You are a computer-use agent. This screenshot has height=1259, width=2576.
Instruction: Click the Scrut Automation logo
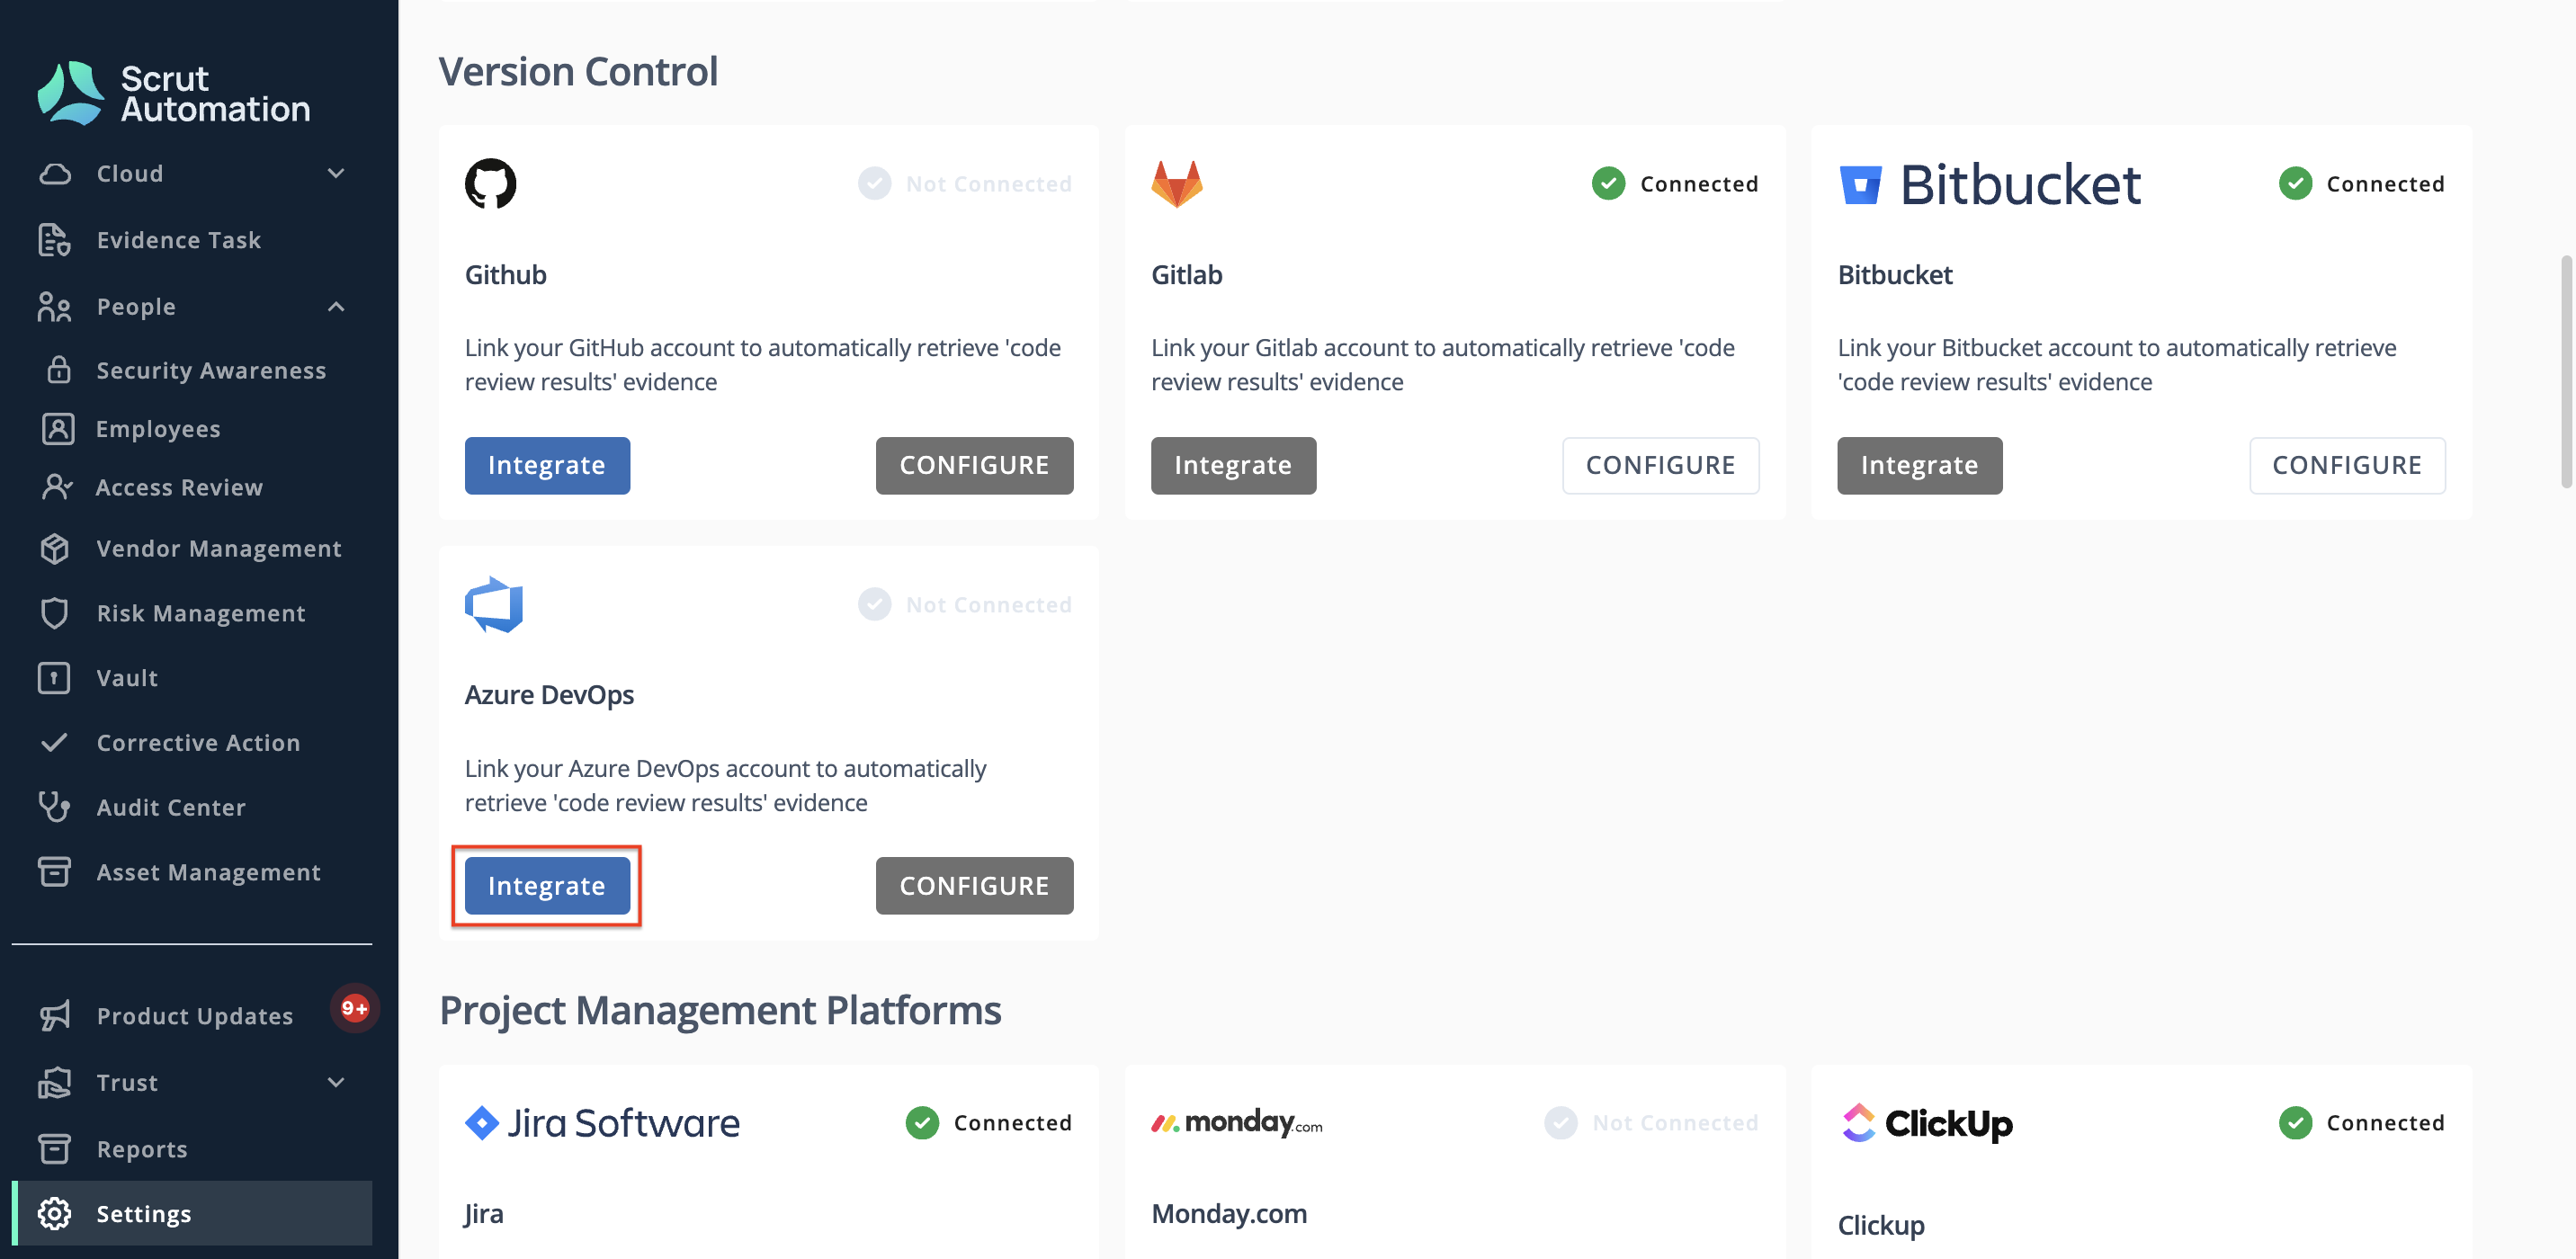[173, 93]
